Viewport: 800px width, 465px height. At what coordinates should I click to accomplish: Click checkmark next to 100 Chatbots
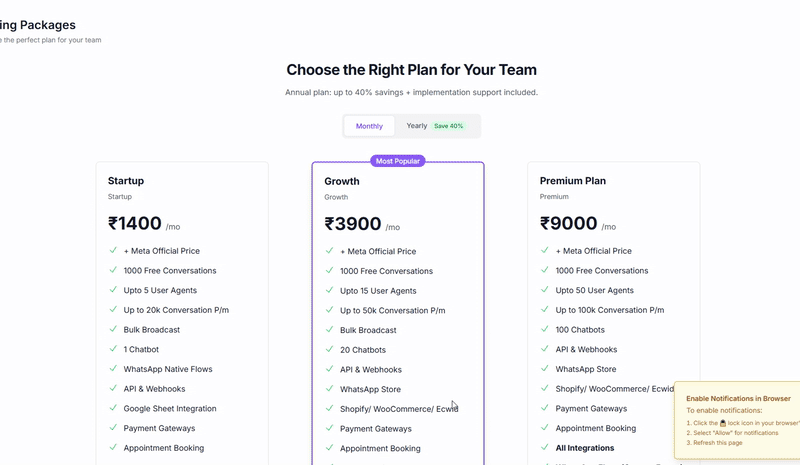545,329
